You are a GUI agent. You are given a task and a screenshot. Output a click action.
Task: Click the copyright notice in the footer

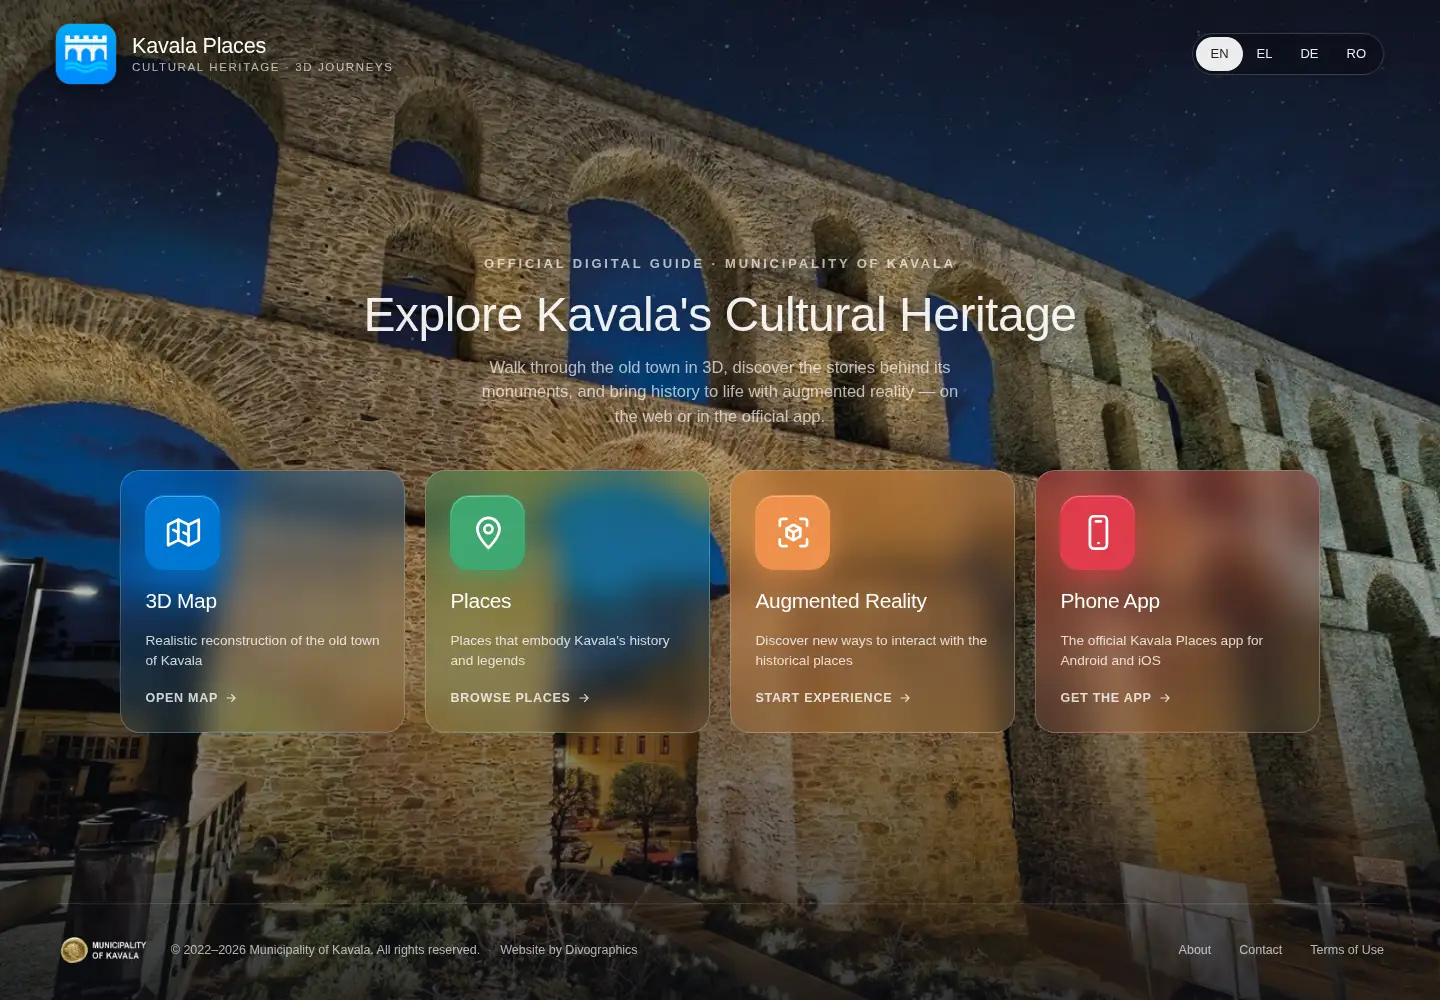(x=325, y=950)
